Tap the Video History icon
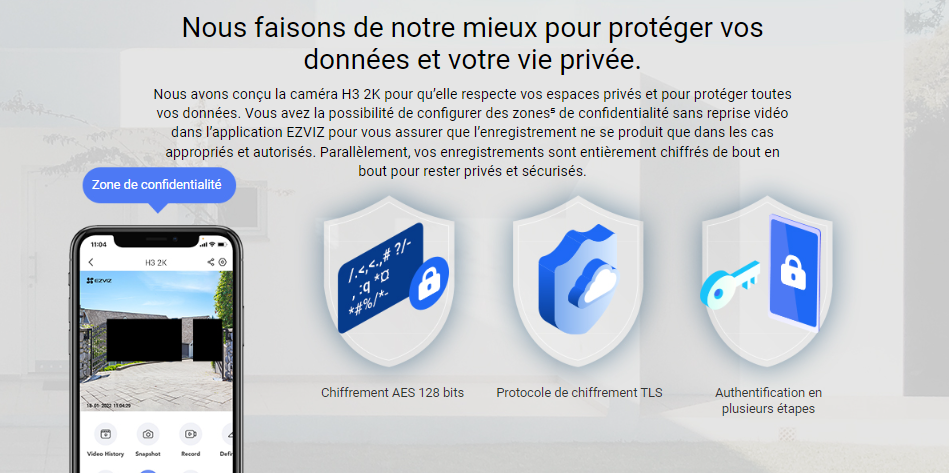The height and width of the screenshot is (473, 949). 106,434
